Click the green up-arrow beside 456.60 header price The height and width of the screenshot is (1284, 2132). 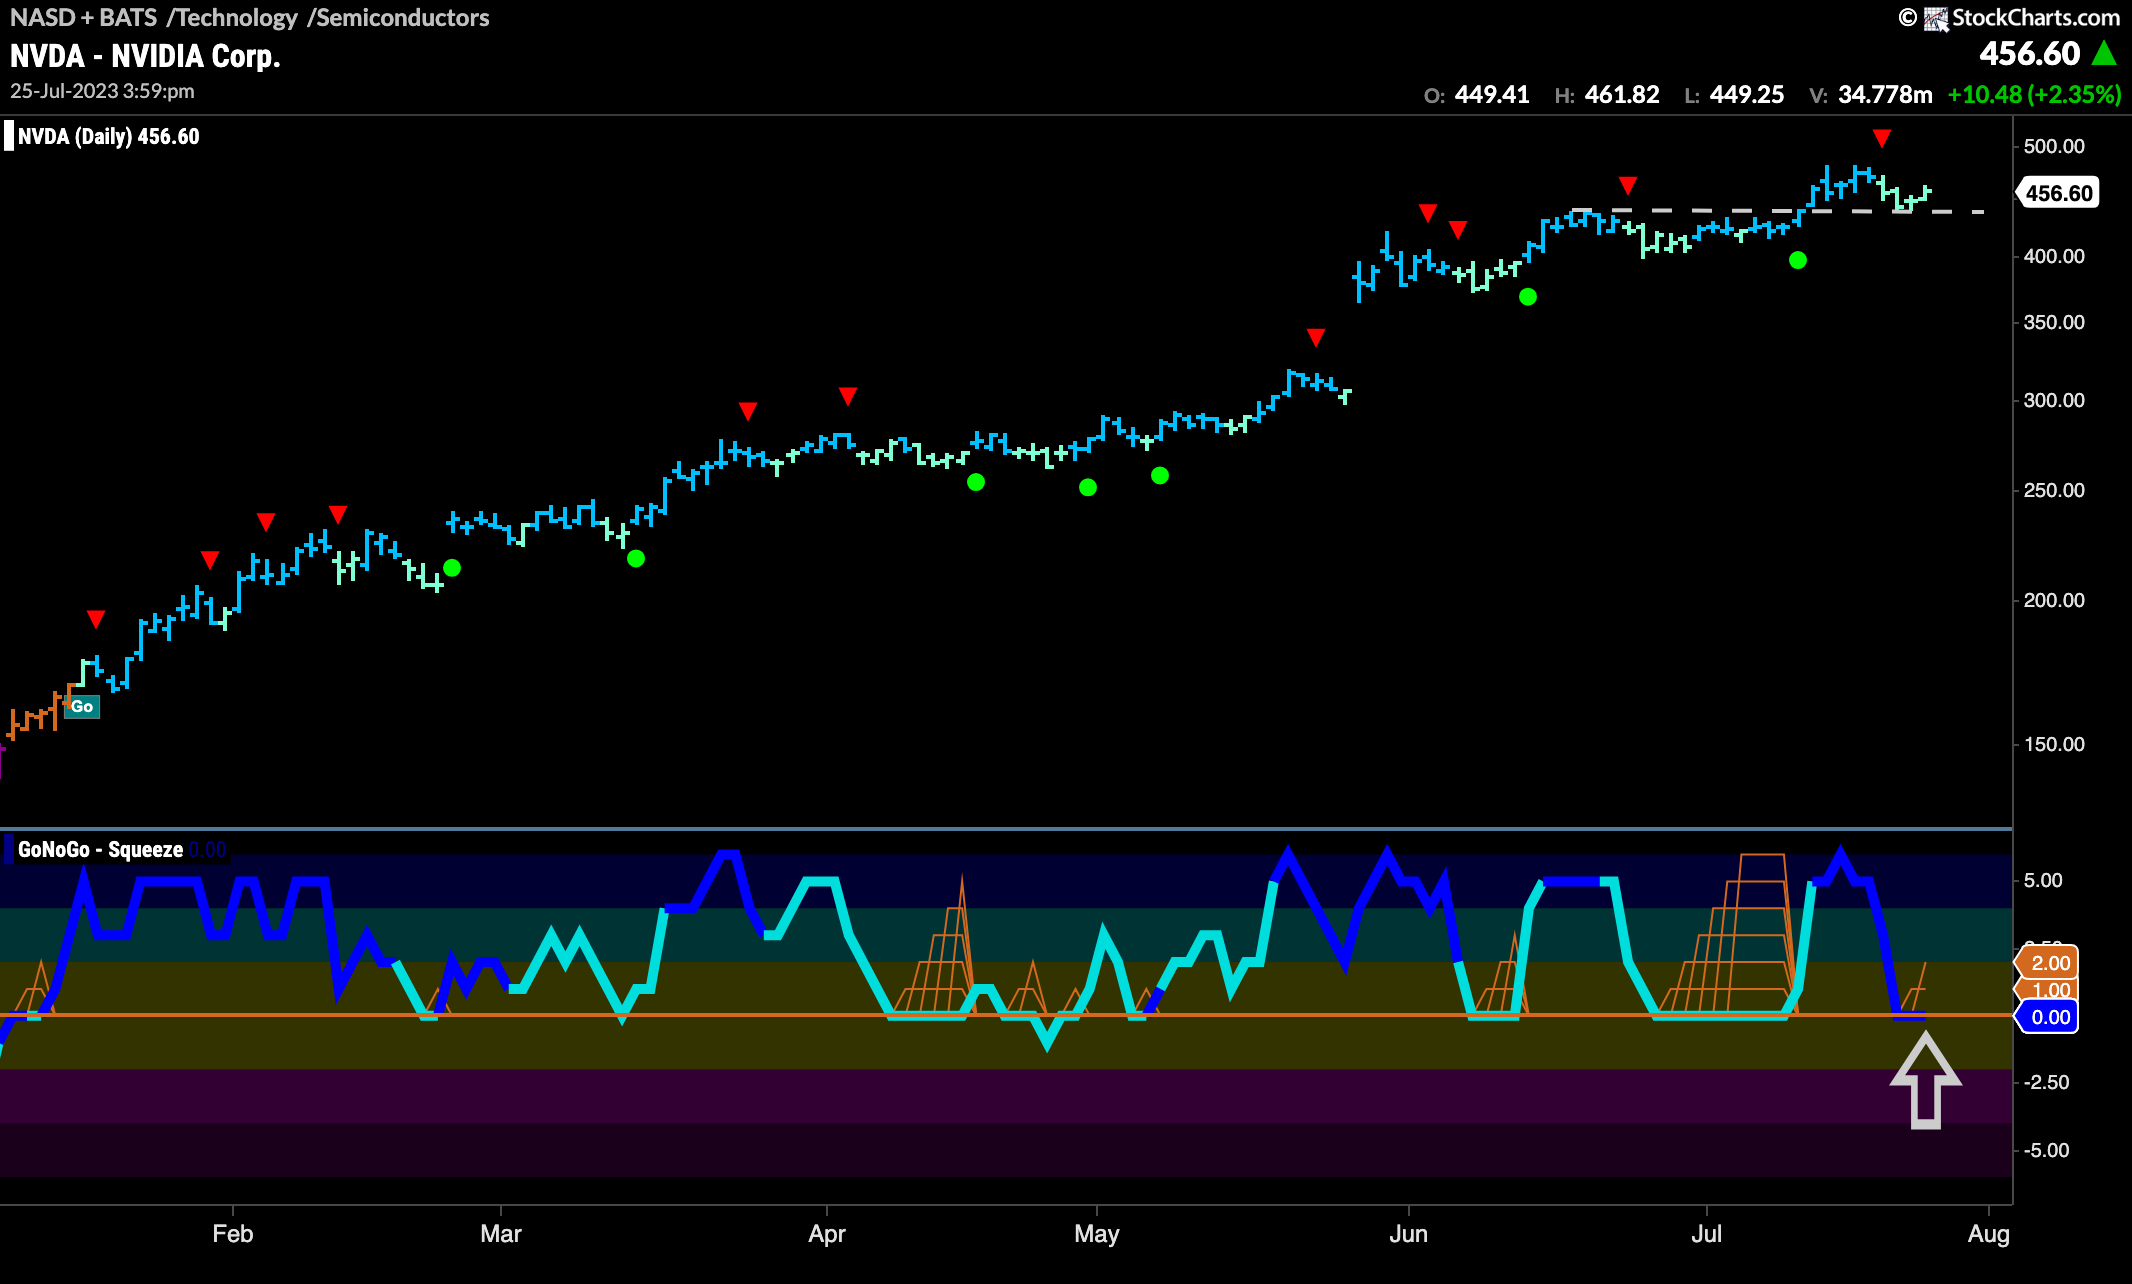pos(2104,53)
